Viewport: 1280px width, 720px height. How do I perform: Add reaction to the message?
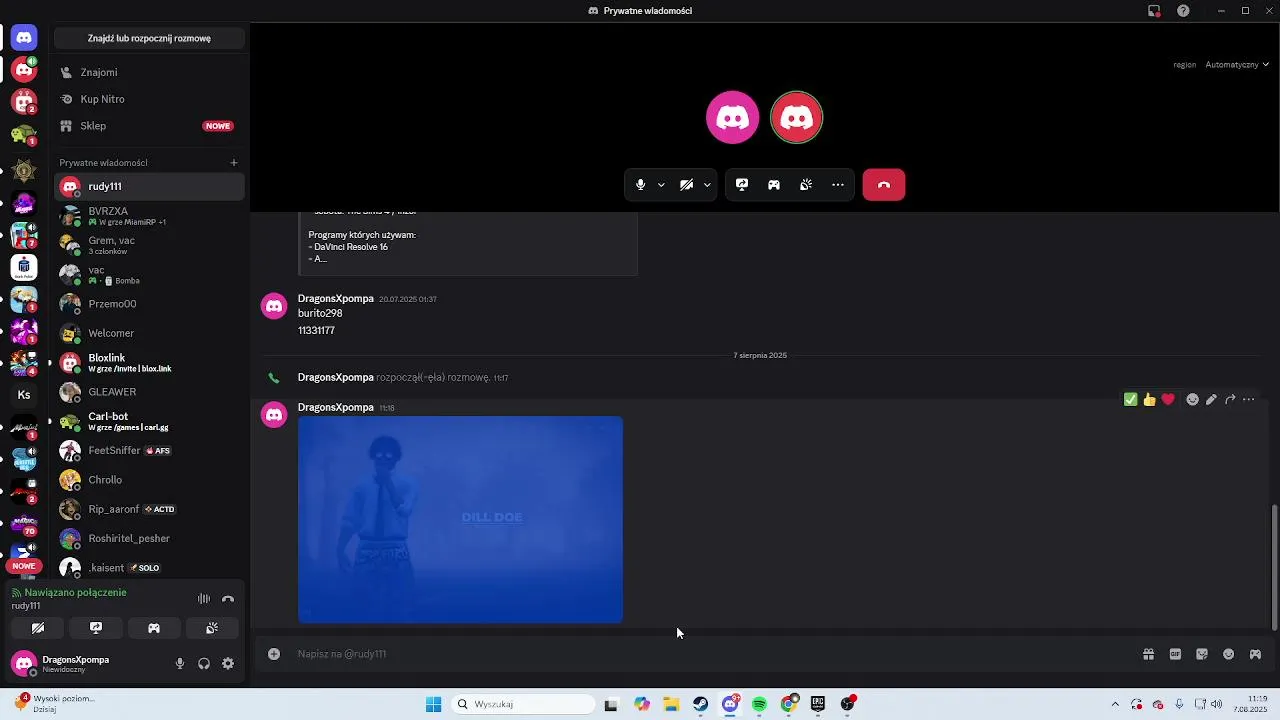click(x=1192, y=400)
